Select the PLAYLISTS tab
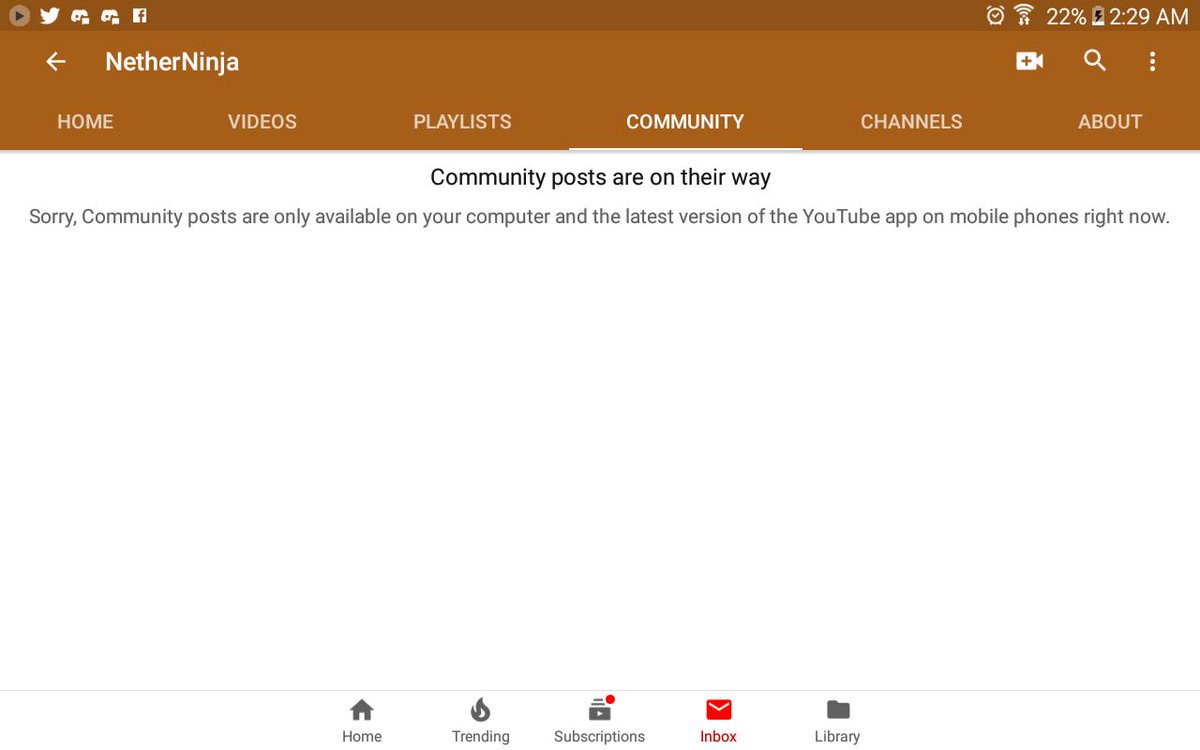1200x750 pixels. (462, 122)
